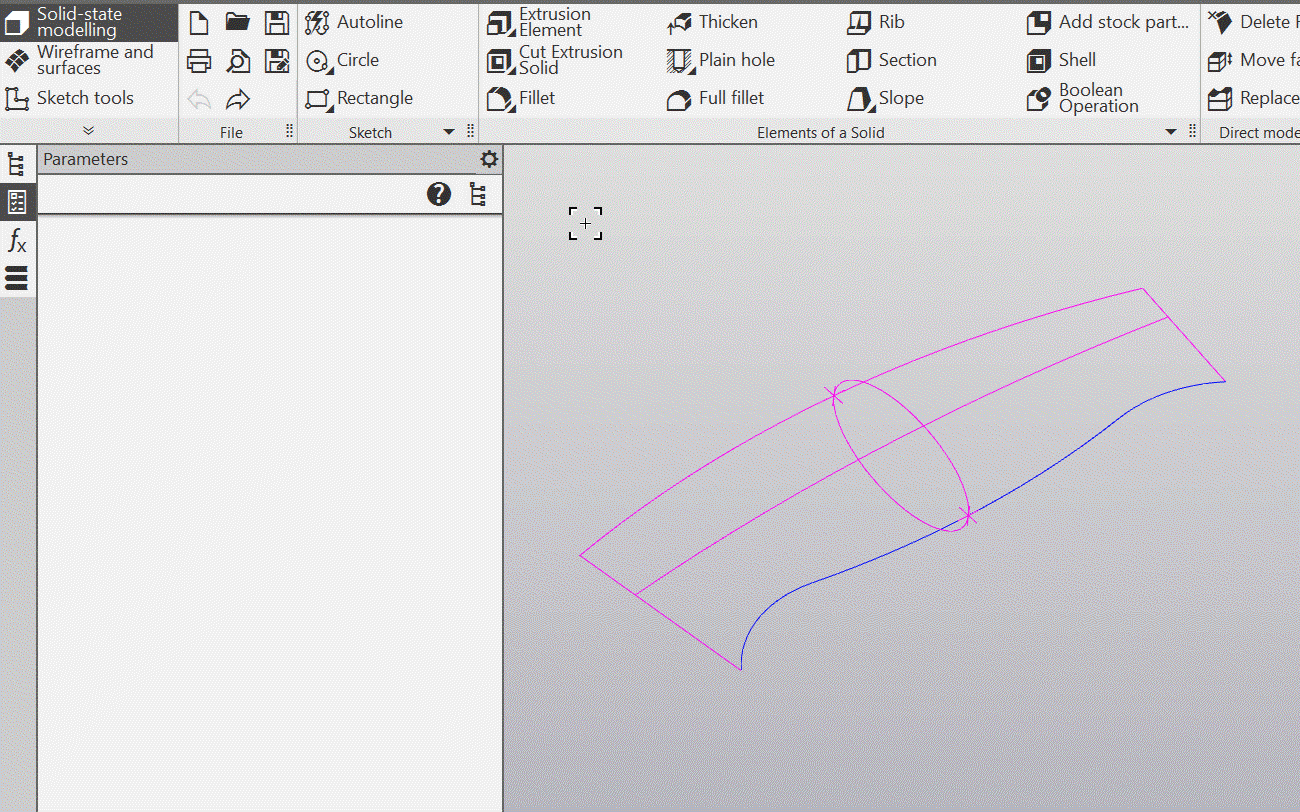Expand the Sketch group dropdown arrow
Viewport: 1300px width, 812px height.
point(448,132)
